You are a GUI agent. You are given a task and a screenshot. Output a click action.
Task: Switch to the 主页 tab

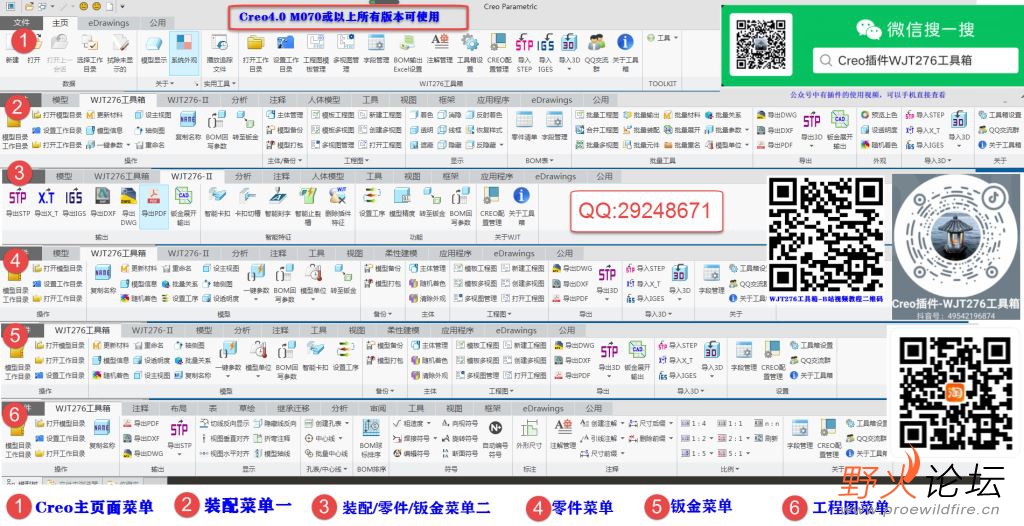[x=61, y=22]
